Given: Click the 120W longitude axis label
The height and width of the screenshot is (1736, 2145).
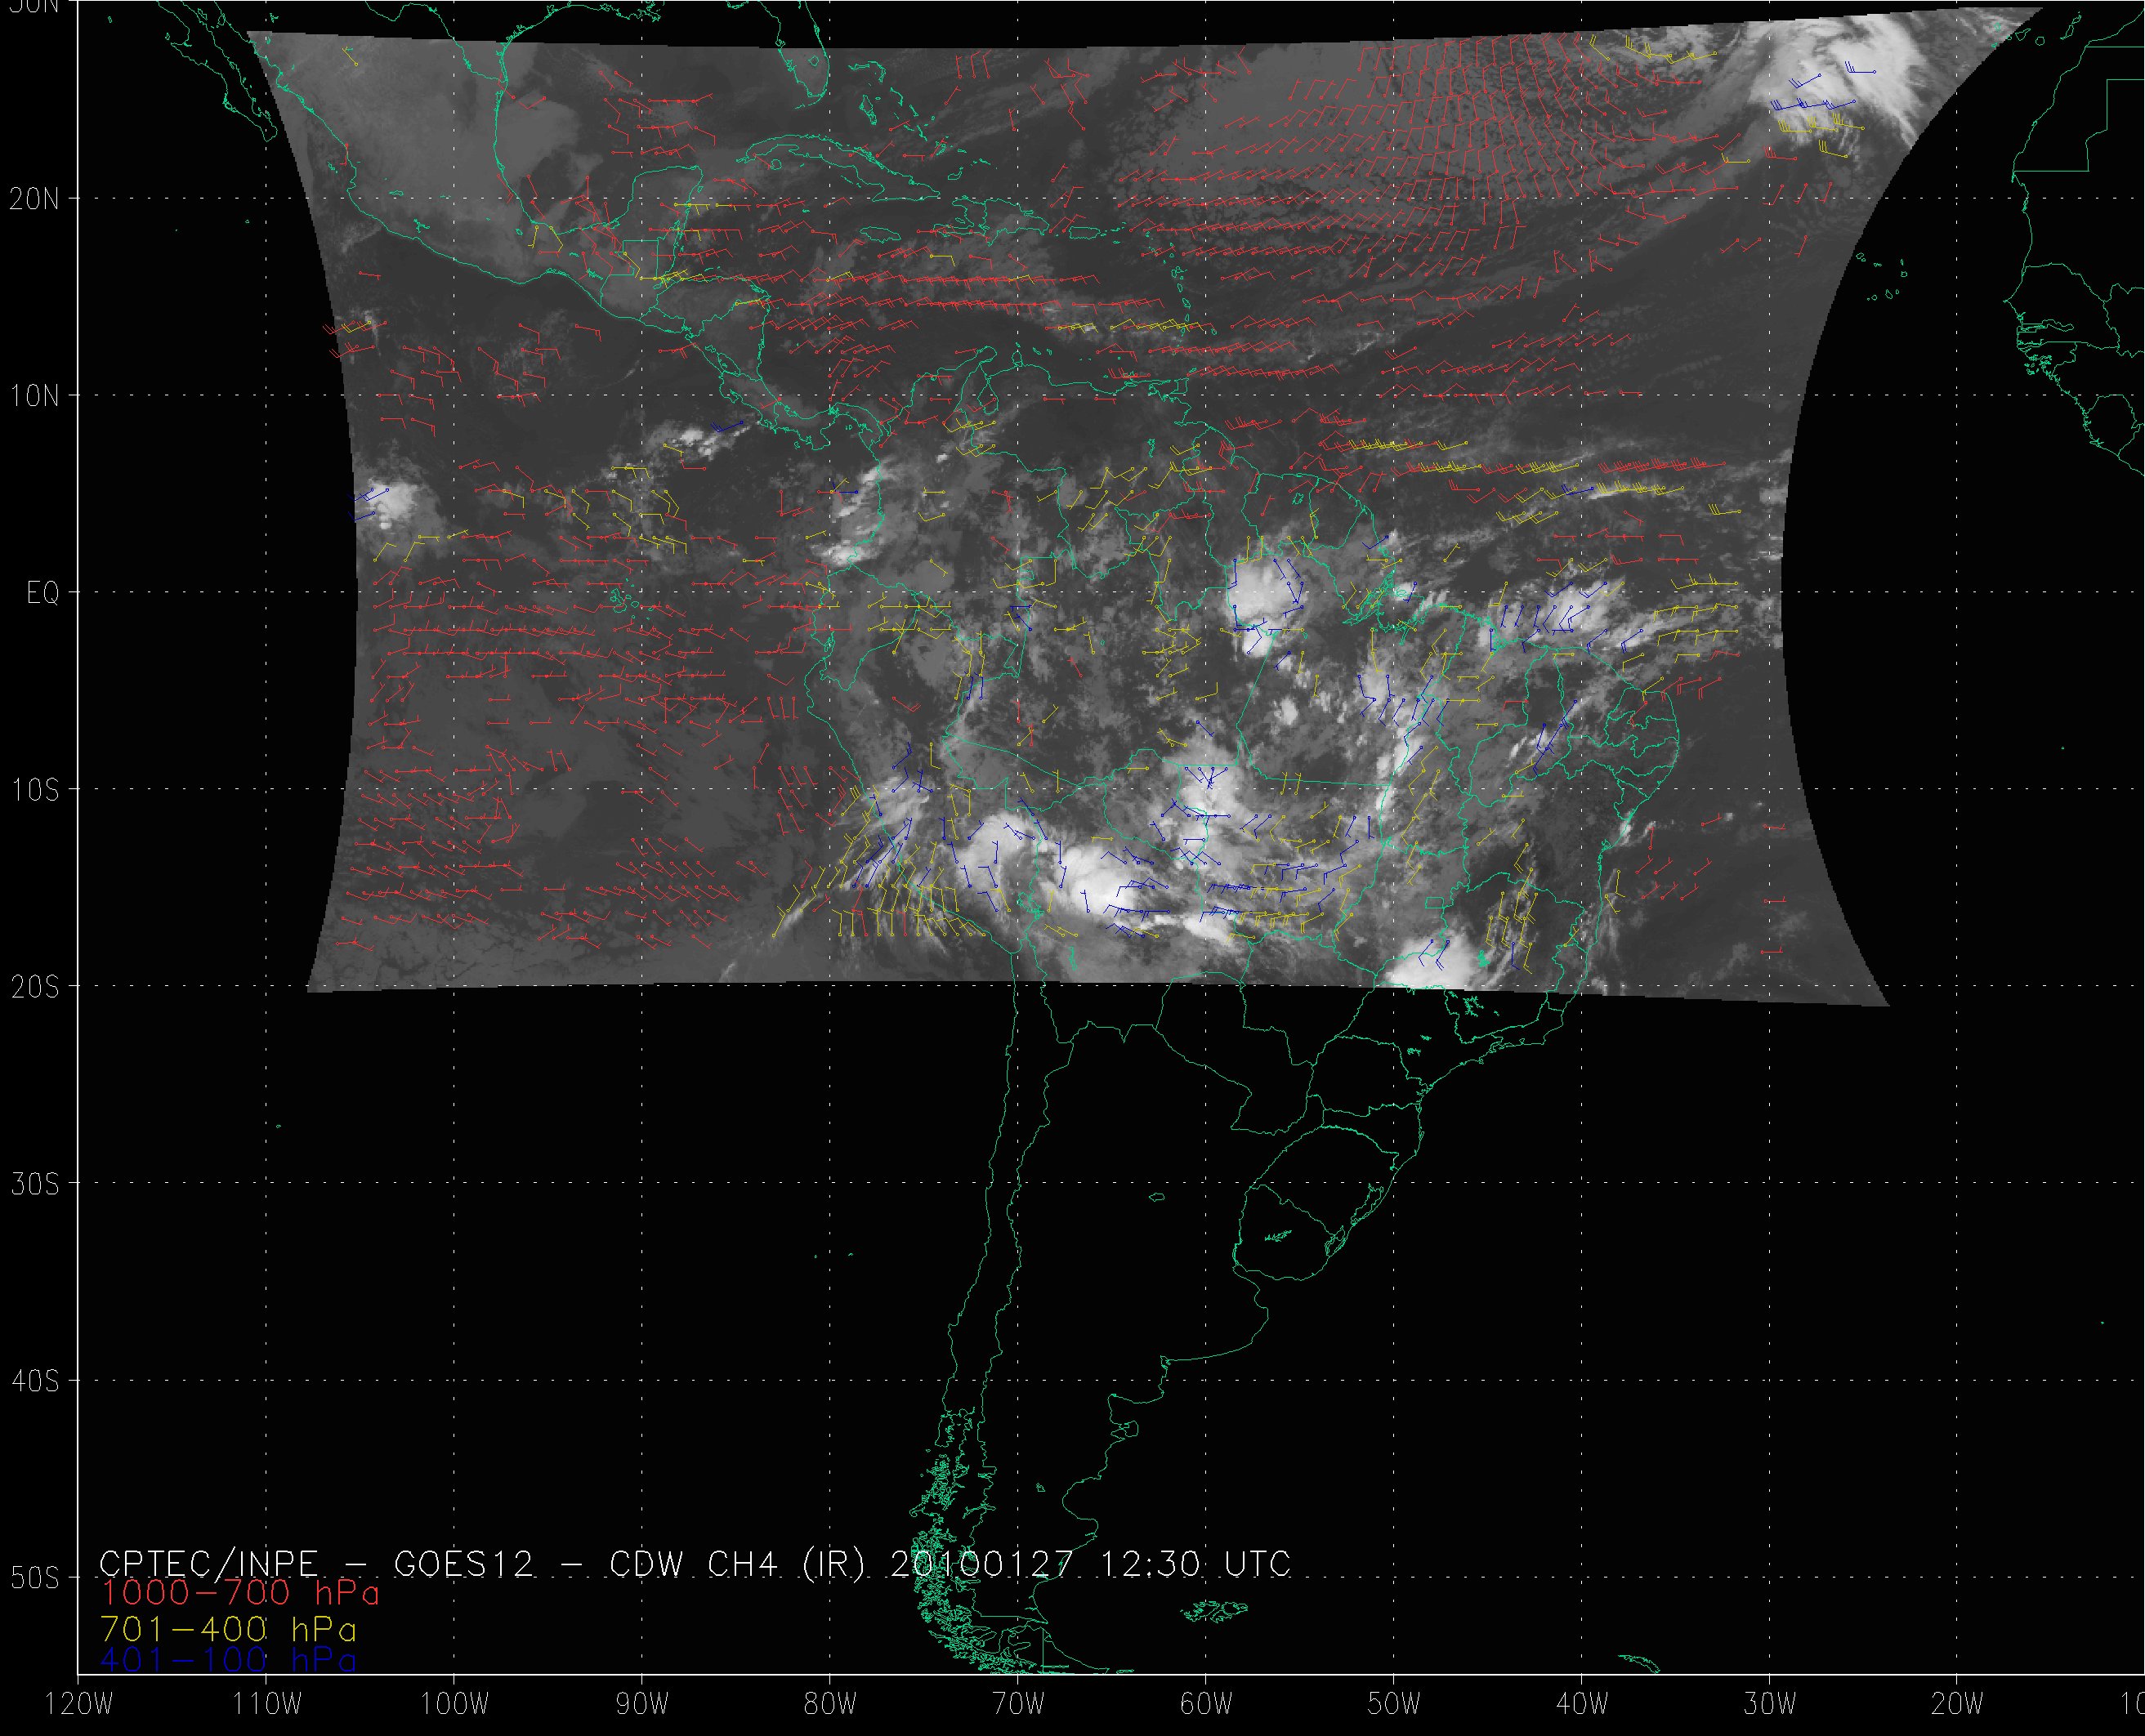Looking at the screenshot, I should coord(80,1705).
